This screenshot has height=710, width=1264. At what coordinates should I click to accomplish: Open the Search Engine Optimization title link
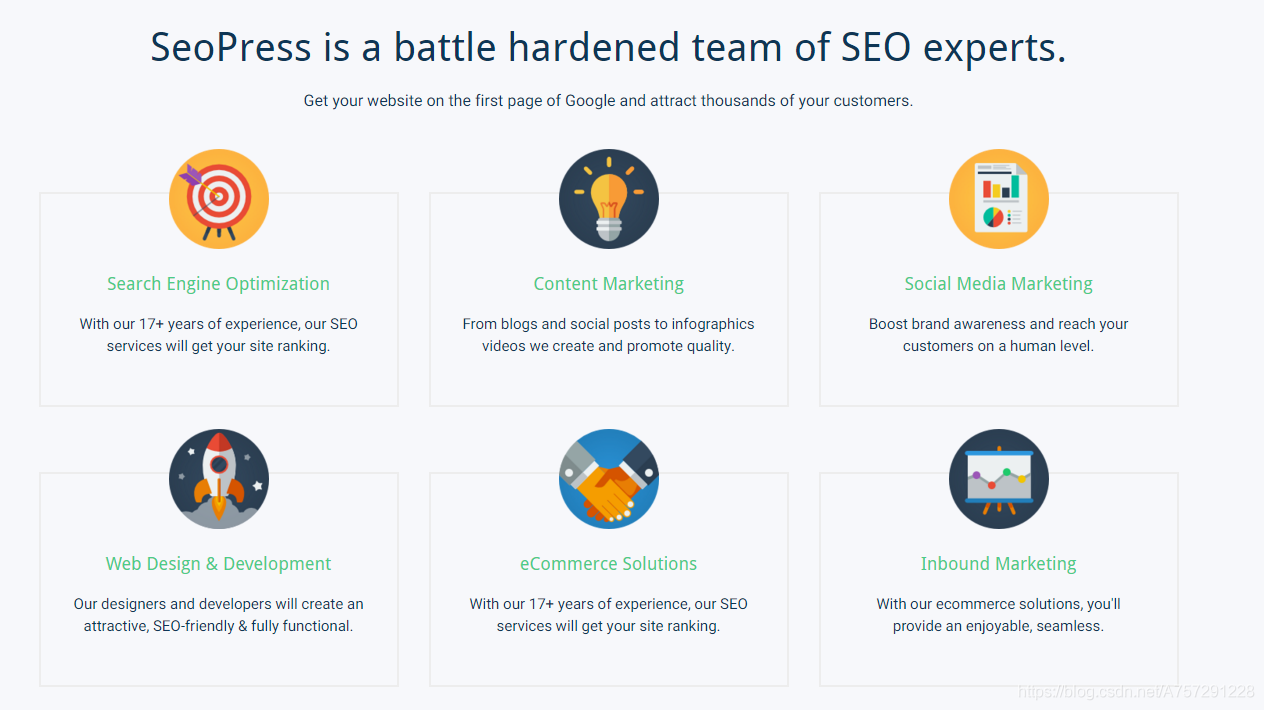click(219, 284)
